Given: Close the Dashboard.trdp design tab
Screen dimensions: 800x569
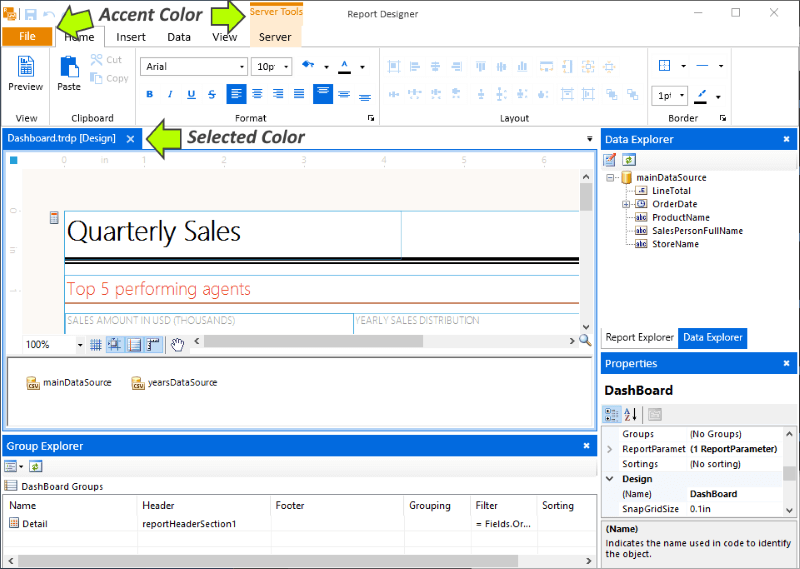Looking at the screenshot, I should pos(131,139).
